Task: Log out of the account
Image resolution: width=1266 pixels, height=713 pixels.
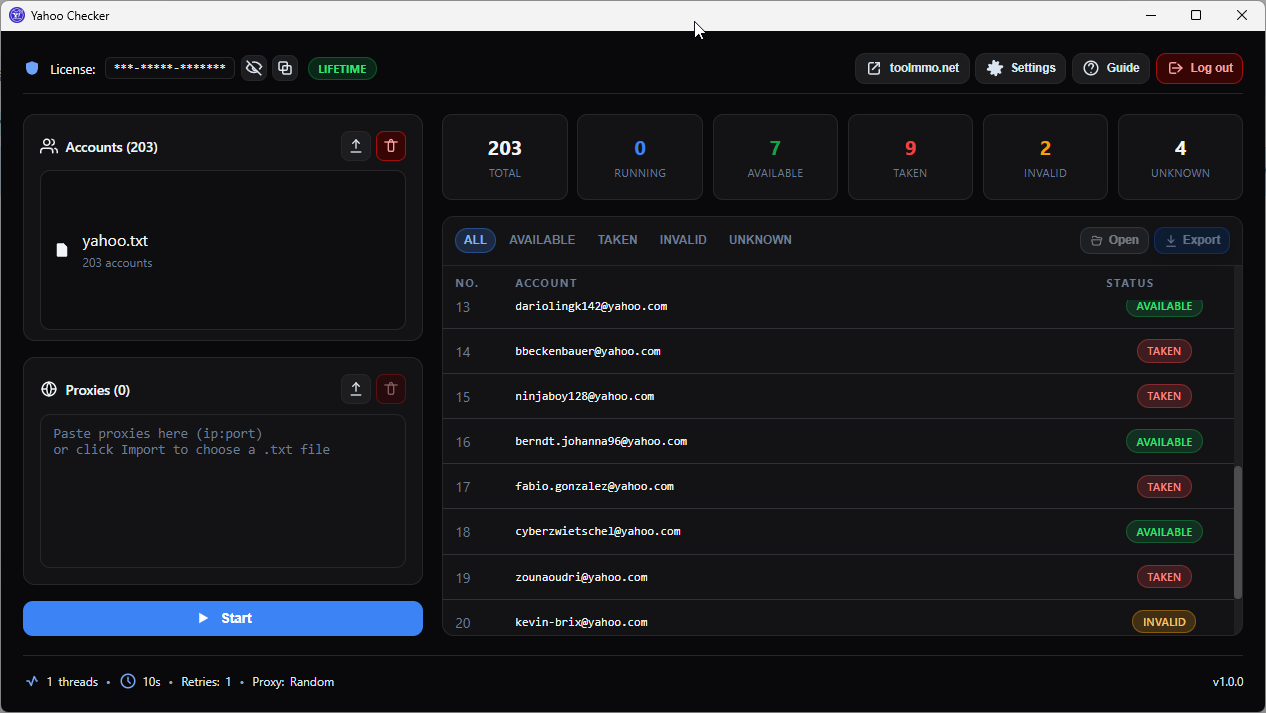Action: coord(1199,68)
